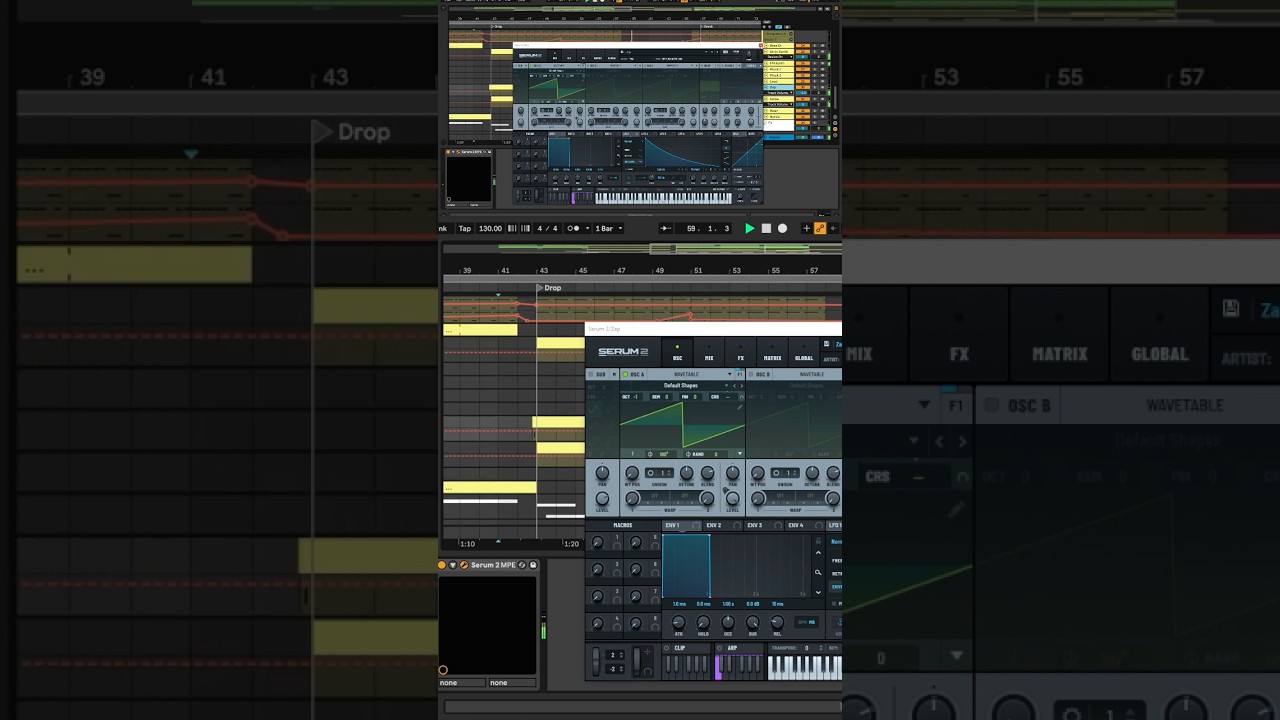The width and height of the screenshot is (1280, 720).
Task: Click the Serum pitch bend wheel
Action: (x=596, y=661)
